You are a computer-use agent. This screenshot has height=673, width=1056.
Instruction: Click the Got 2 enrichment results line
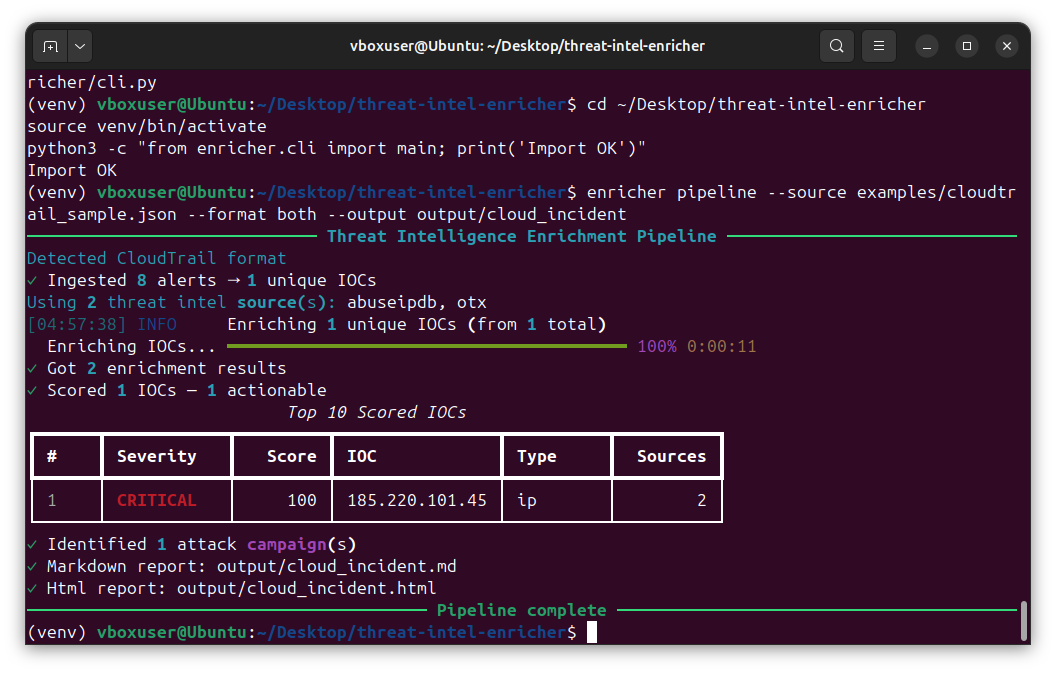coord(157,368)
